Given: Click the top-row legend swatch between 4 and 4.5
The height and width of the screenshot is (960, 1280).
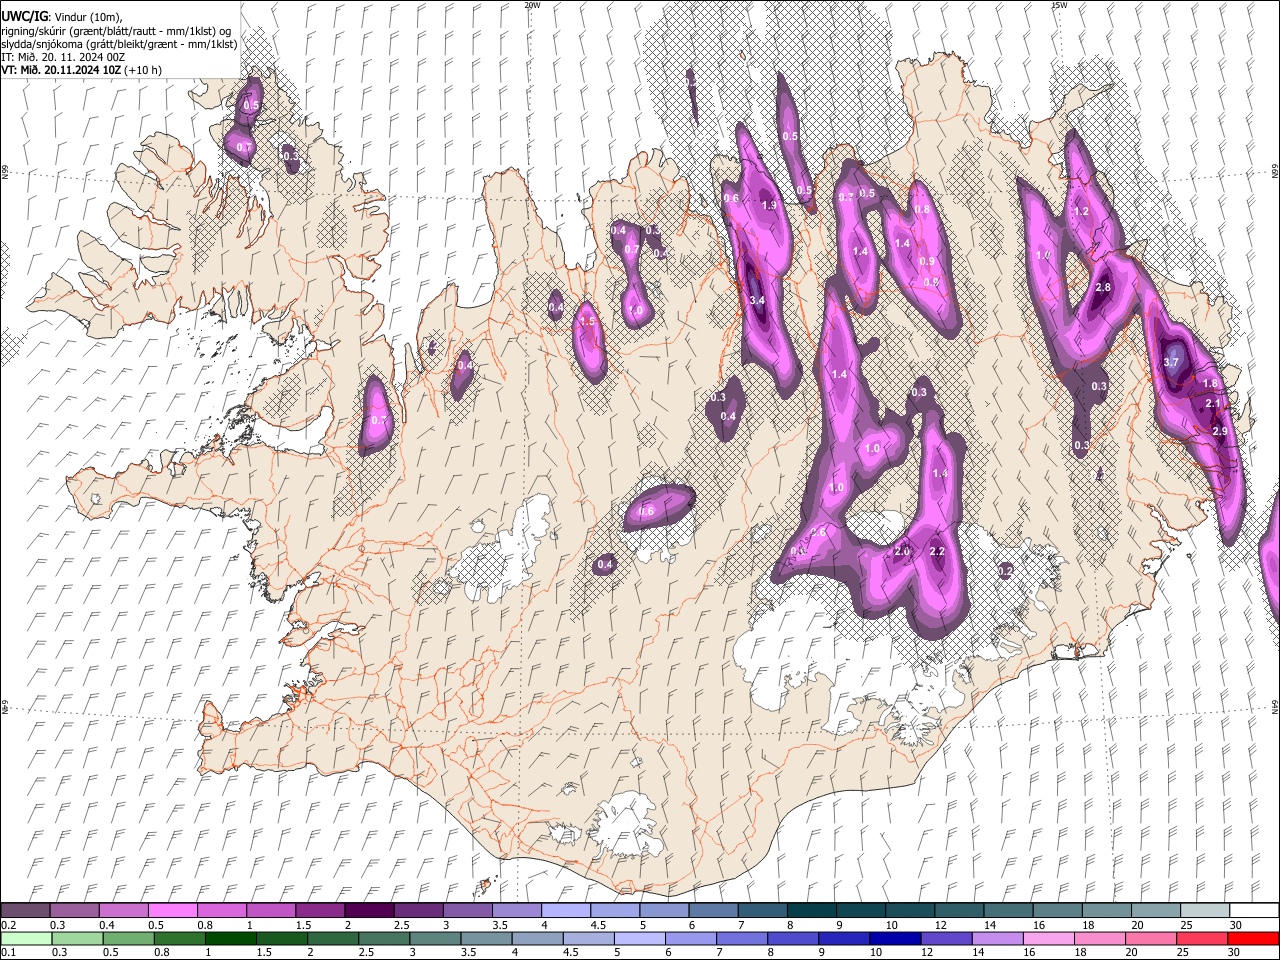Looking at the screenshot, I should click(x=566, y=911).
